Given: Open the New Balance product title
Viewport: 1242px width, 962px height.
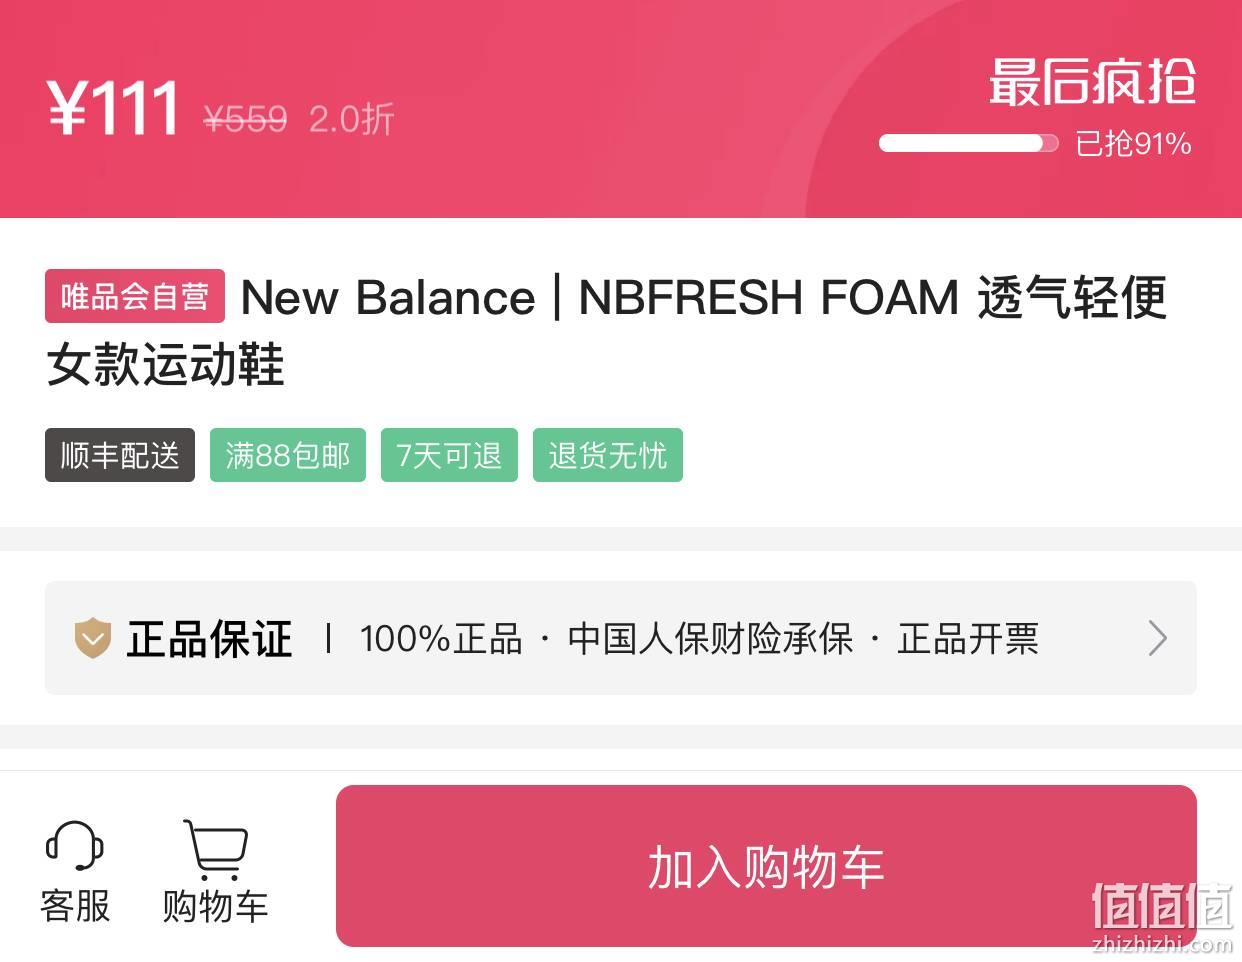Looking at the screenshot, I should click(x=606, y=330).
